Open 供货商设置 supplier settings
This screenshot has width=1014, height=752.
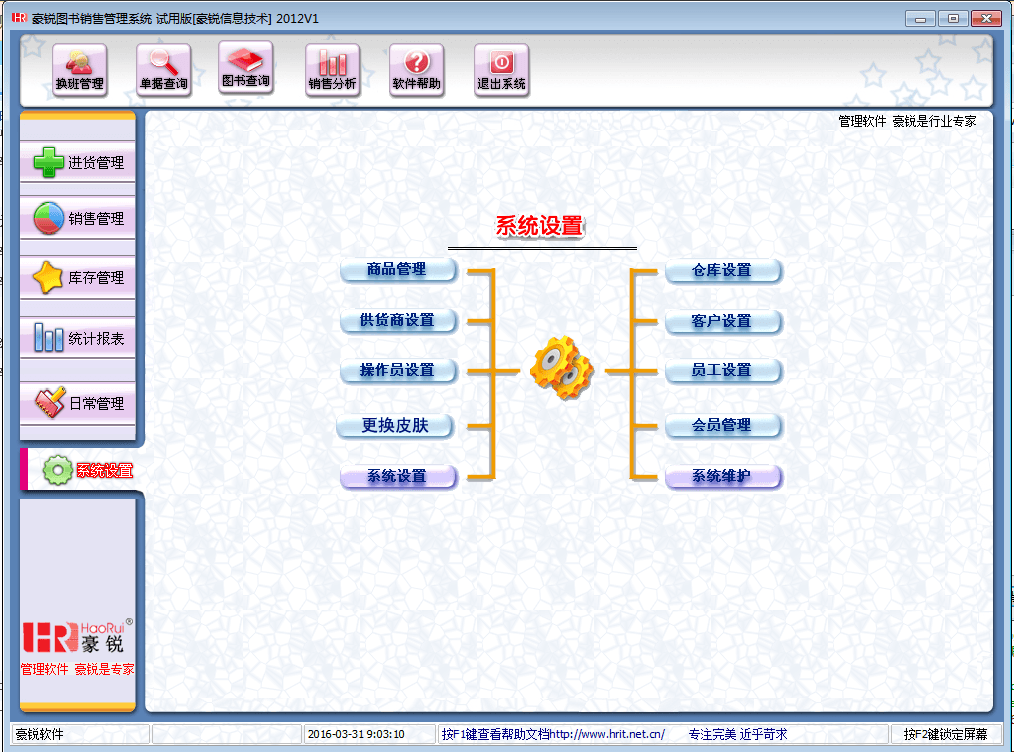point(397,321)
